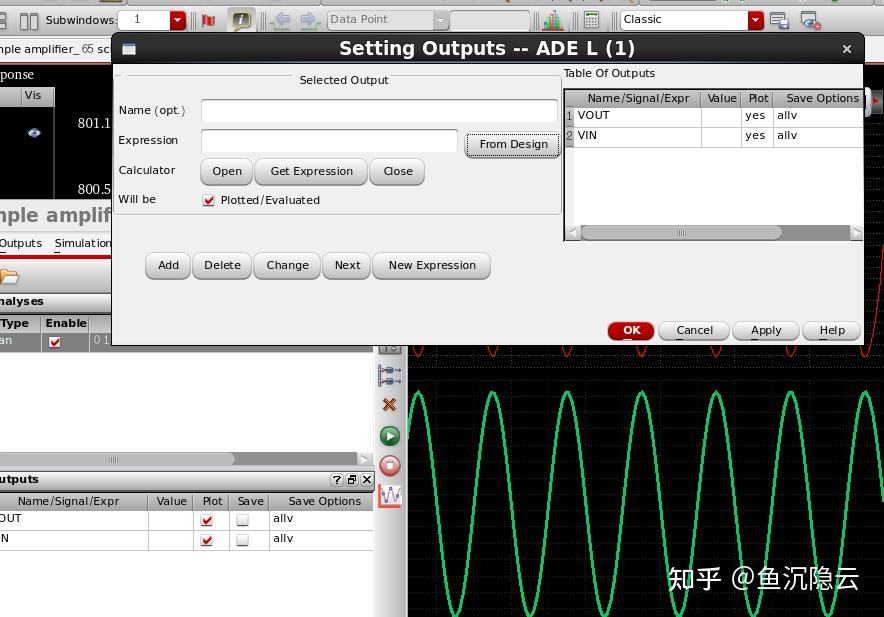Click the From Design button

pos(512,144)
